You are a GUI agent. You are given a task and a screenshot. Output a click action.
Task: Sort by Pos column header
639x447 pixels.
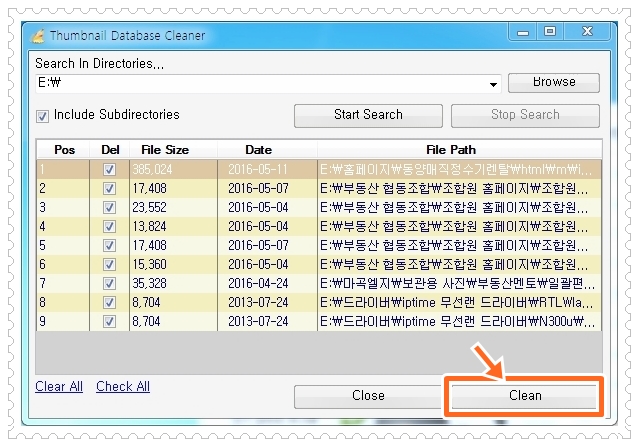point(63,150)
